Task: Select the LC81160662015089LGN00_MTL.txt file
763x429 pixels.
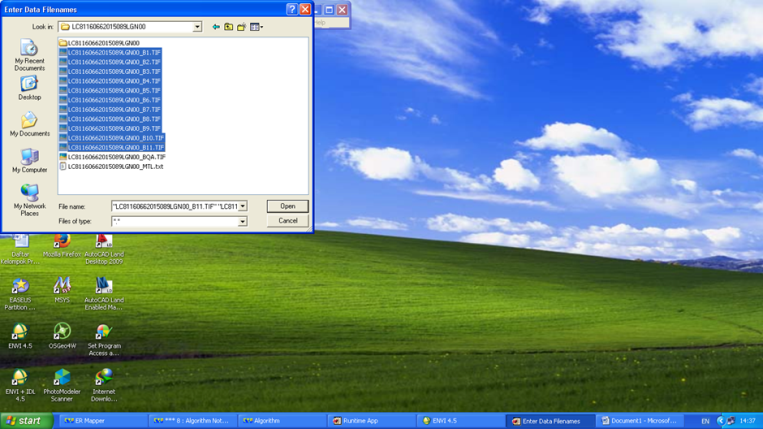Action: click(111, 166)
